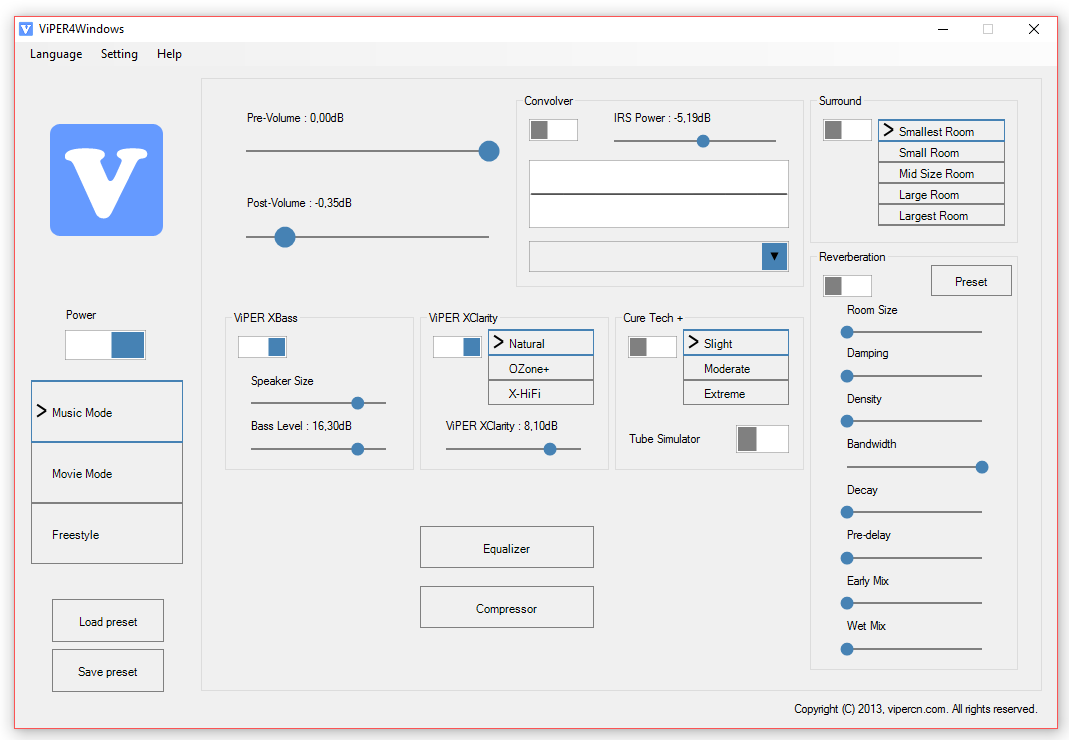The image size is (1069, 740).
Task: Open the Equalizer
Action: 507,547
